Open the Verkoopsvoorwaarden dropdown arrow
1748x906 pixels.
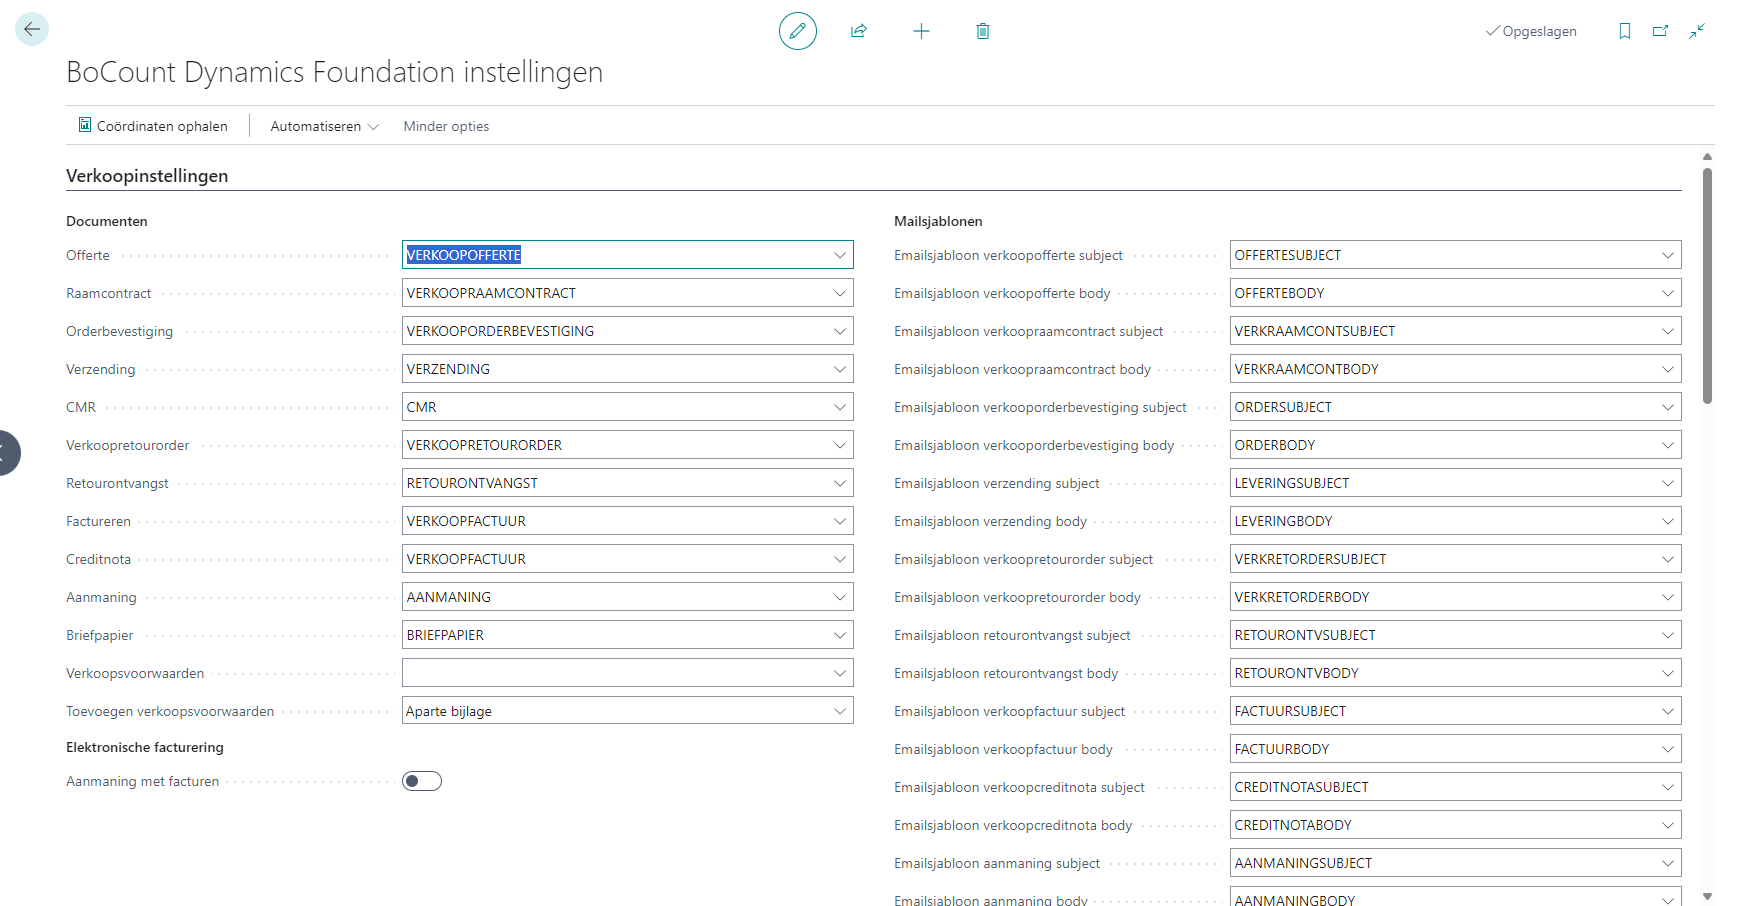tap(840, 673)
